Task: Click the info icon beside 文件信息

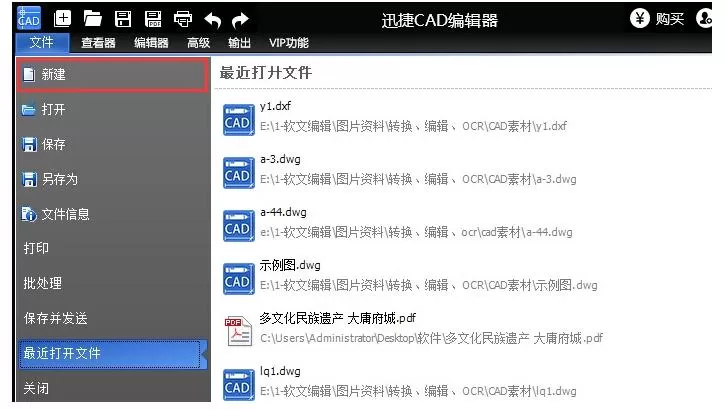Action: click(29, 214)
